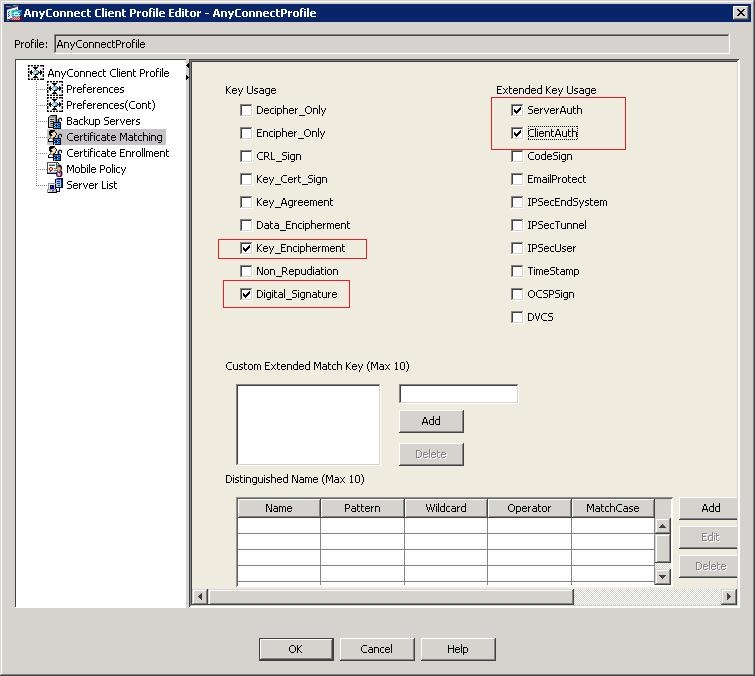Click the AnyConnect Client Profile root icon

[36, 73]
